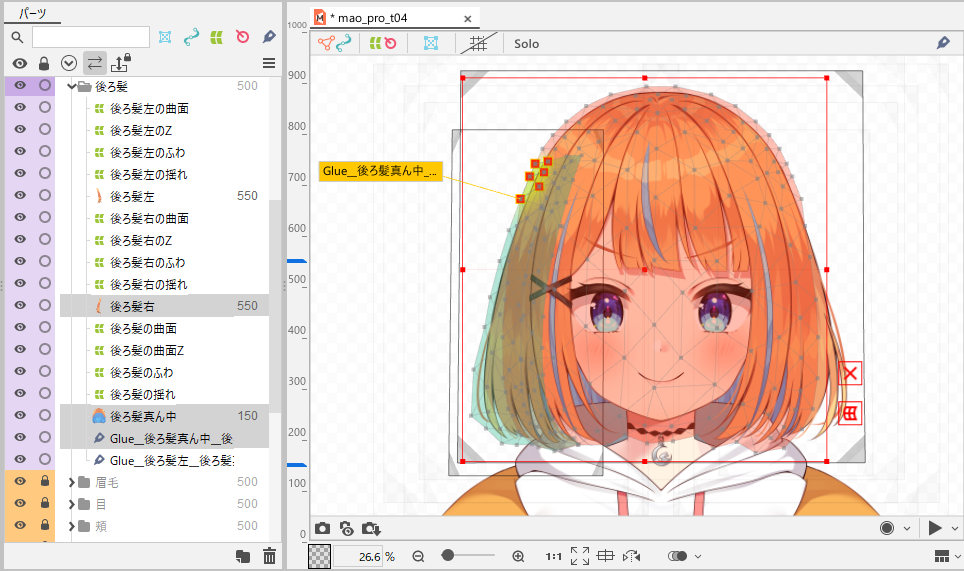This screenshot has height=571, width=964.
Task: Click the camera snapshot icon below the canvas
Action: tap(322, 528)
